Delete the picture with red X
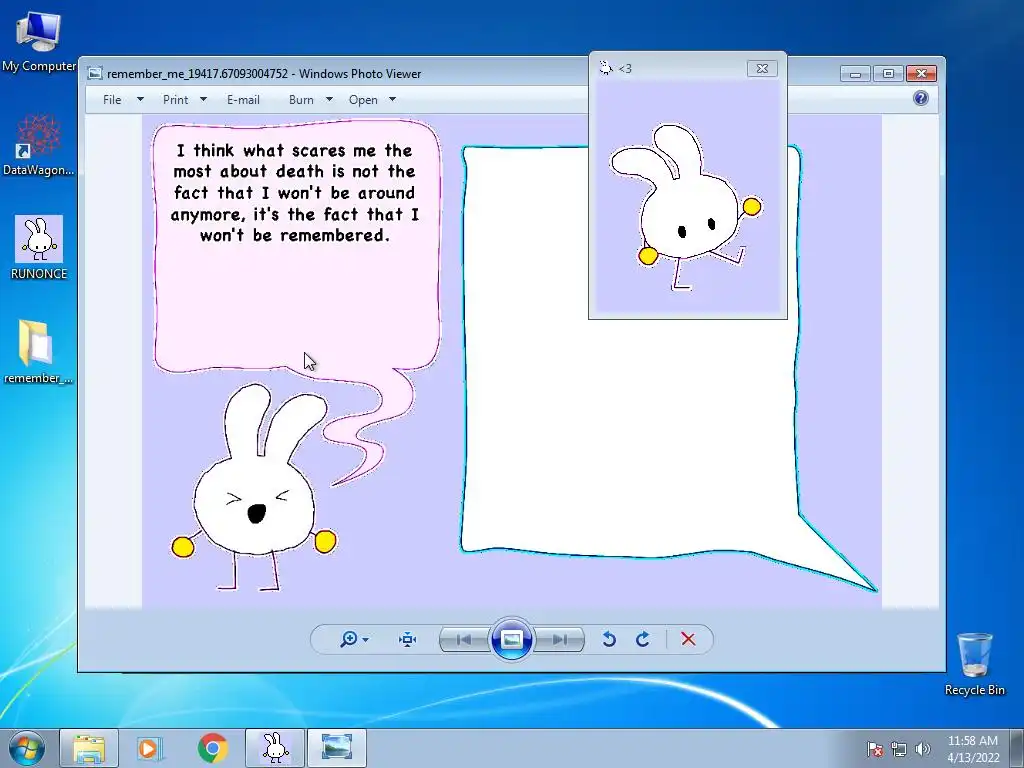 pyautogui.click(x=688, y=639)
